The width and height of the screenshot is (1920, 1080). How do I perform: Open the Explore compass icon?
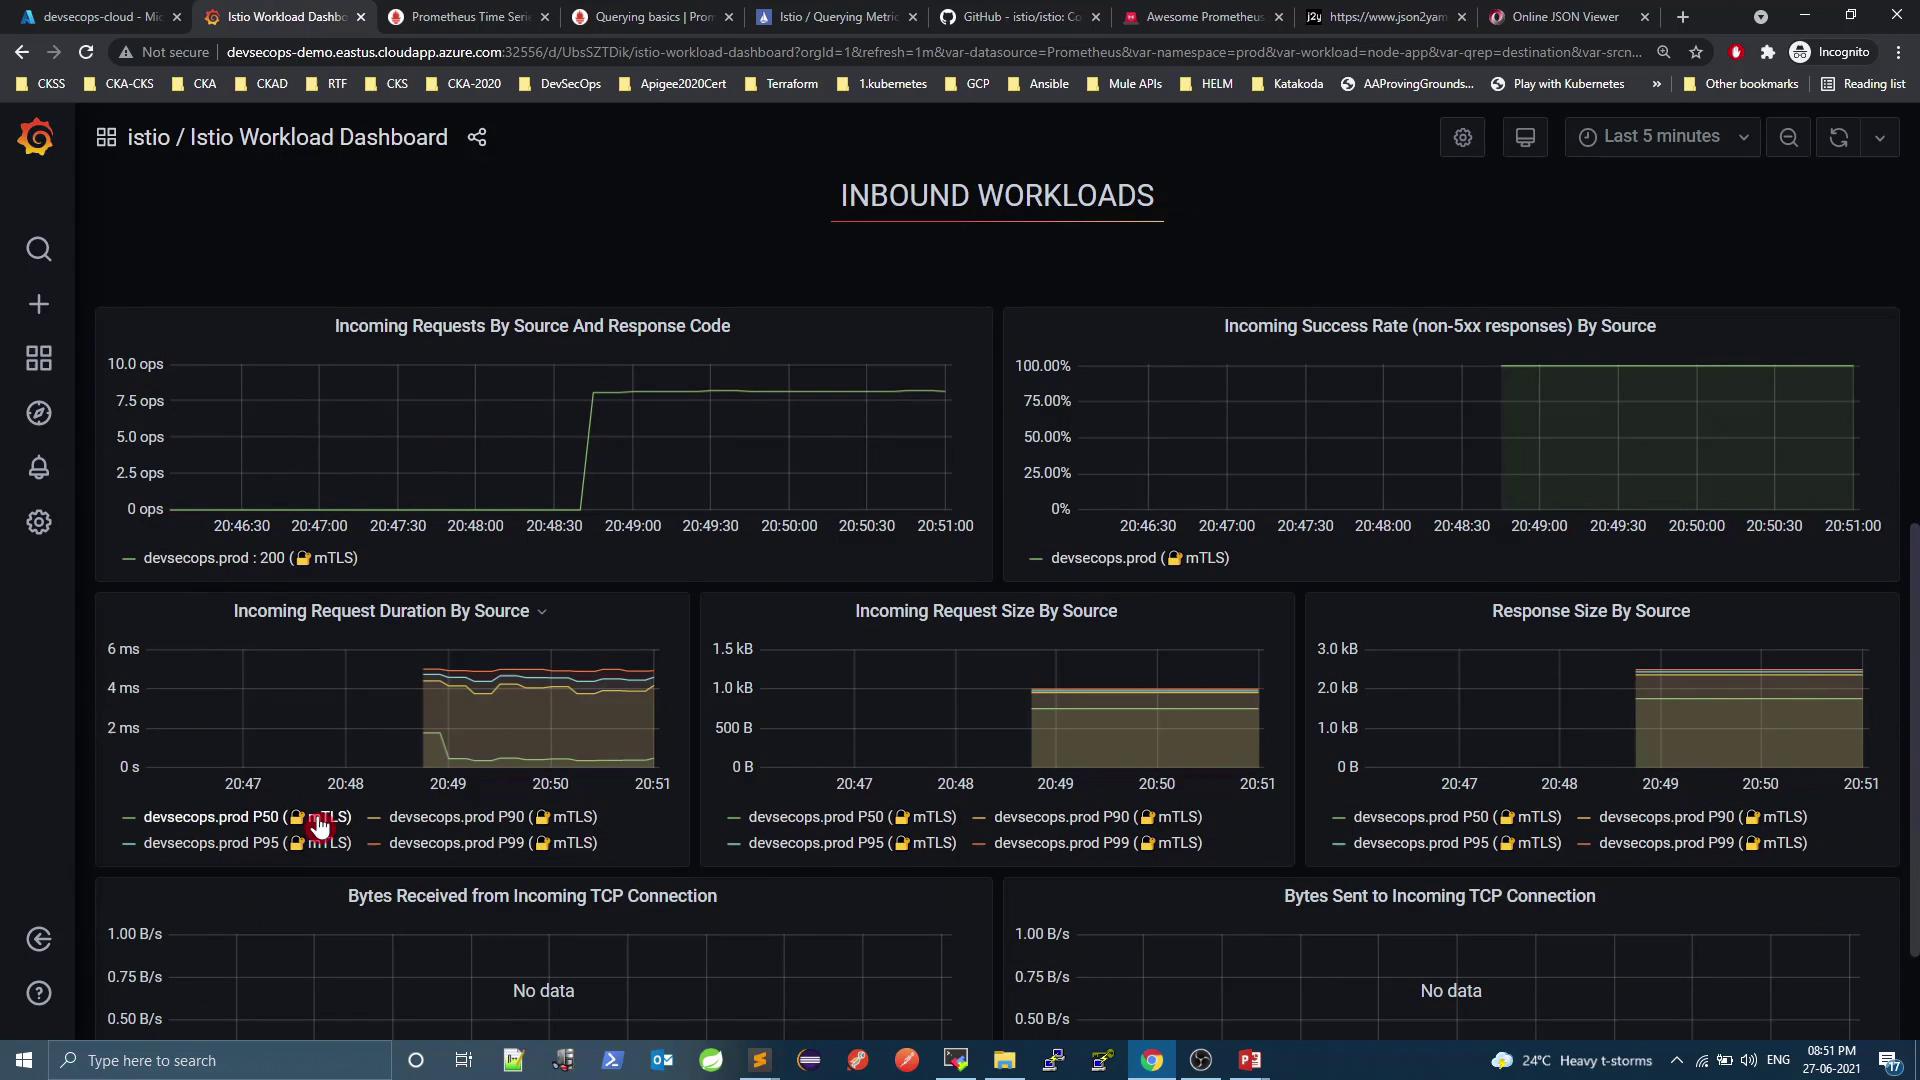click(38, 413)
